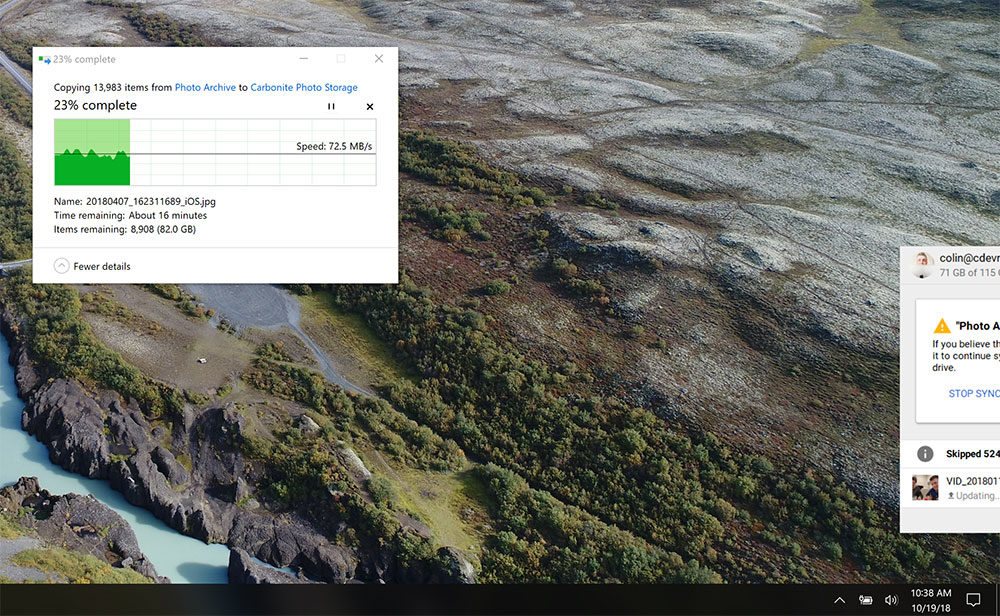Show hidden system tray icons
This screenshot has height=616, width=1000.
click(839, 600)
